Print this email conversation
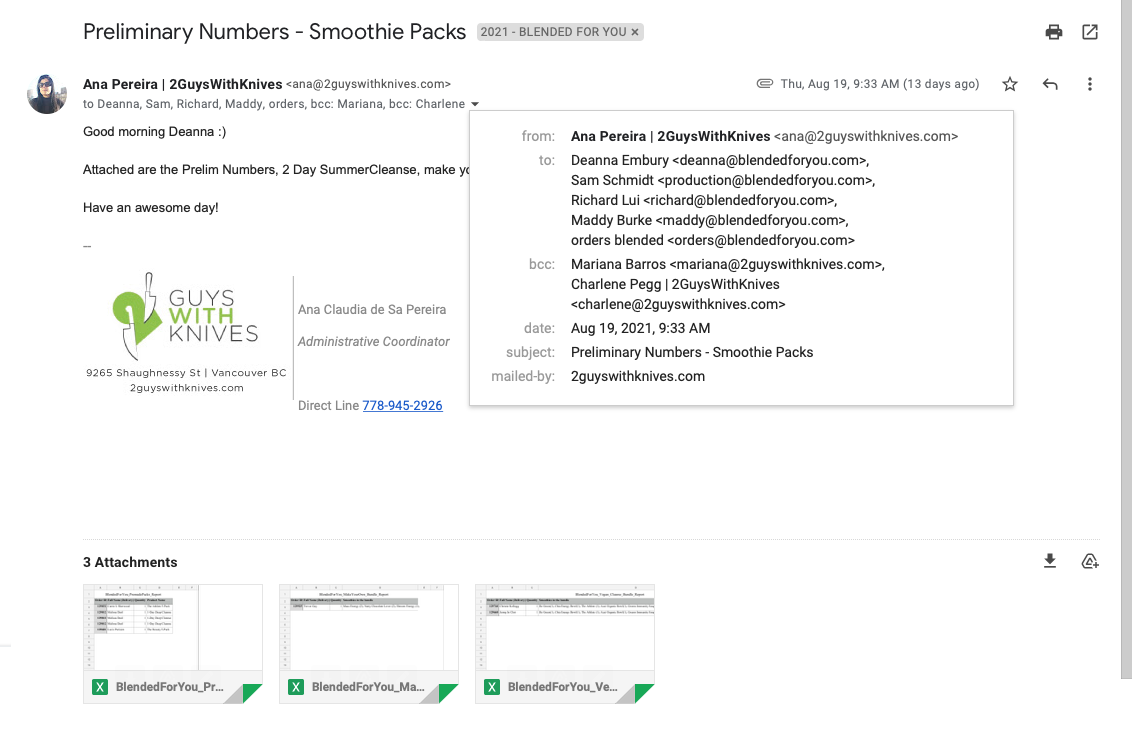Image resolution: width=1132 pixels, height=730 pixels. tap(1054, 32)
